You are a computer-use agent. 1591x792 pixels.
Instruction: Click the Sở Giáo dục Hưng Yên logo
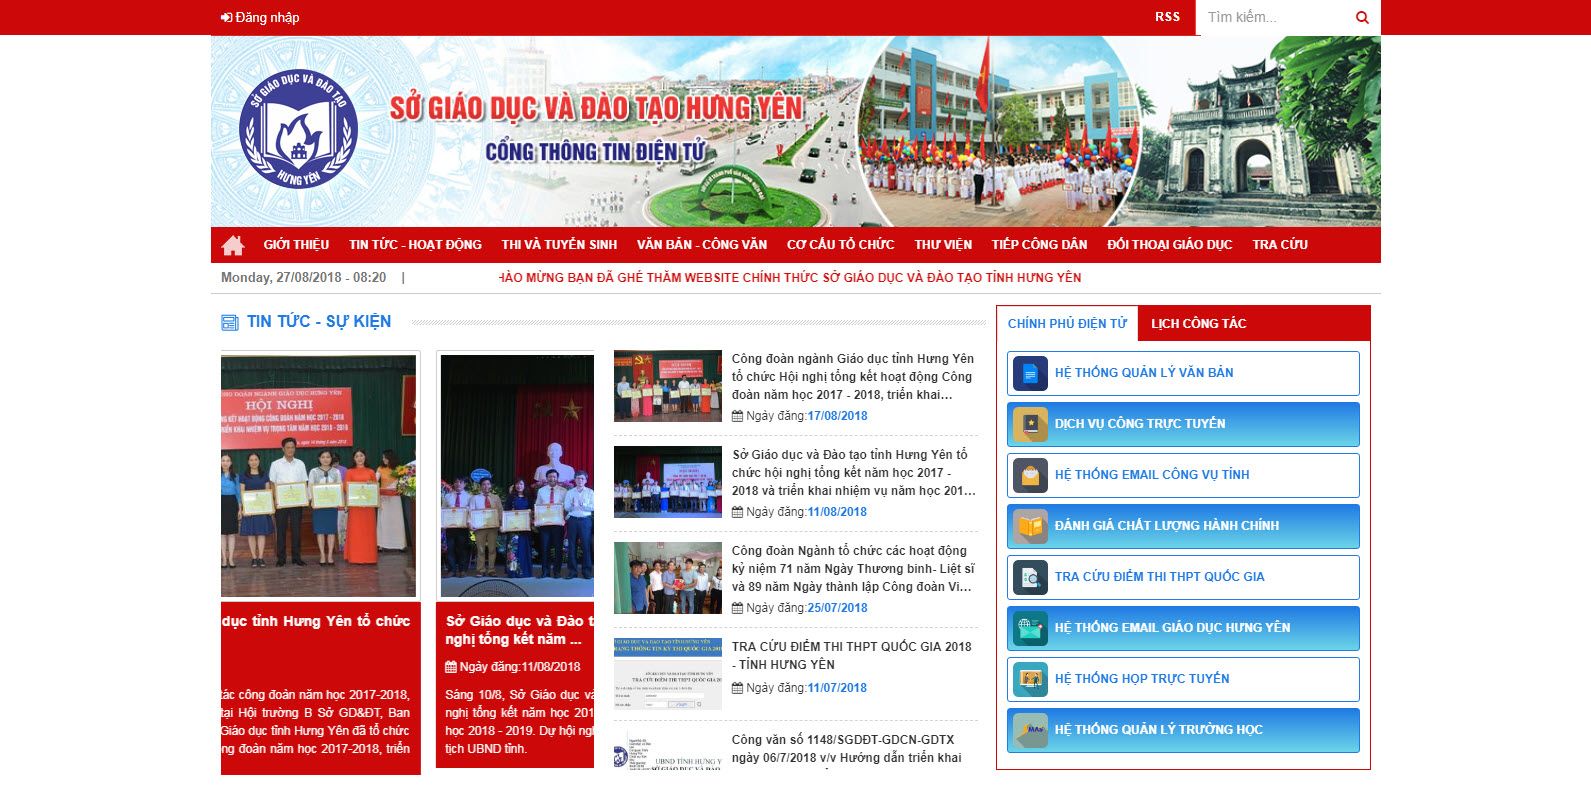[298, 130]
